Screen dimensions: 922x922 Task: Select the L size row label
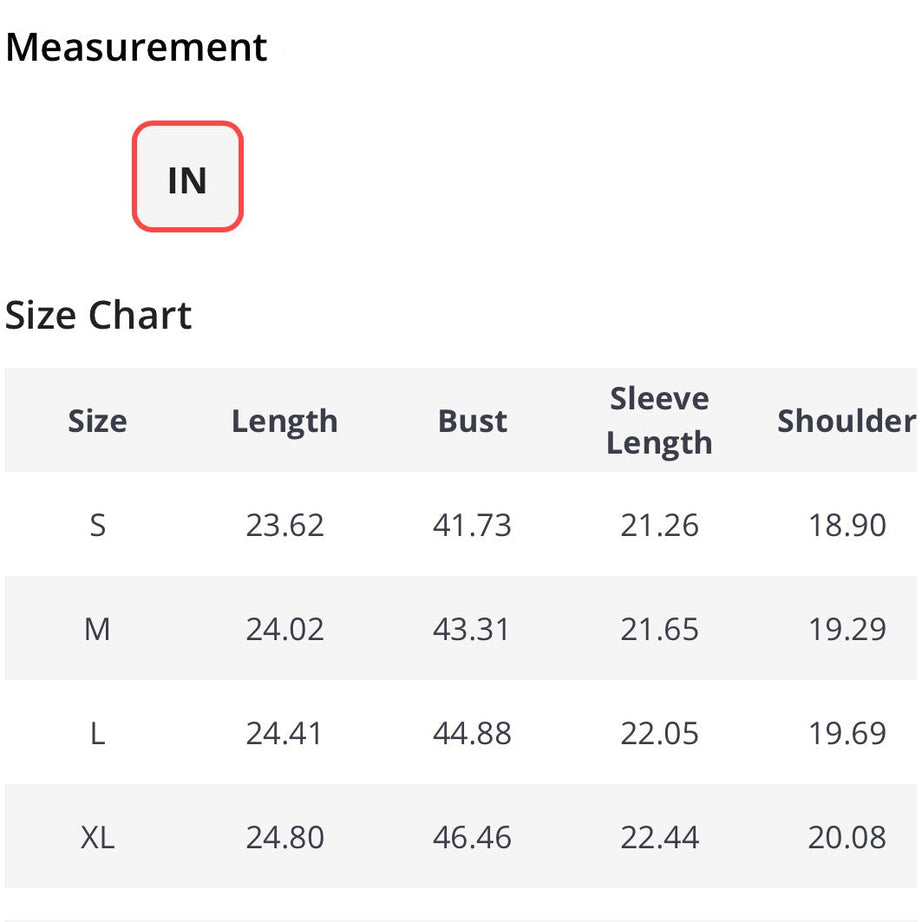[97, 733]
